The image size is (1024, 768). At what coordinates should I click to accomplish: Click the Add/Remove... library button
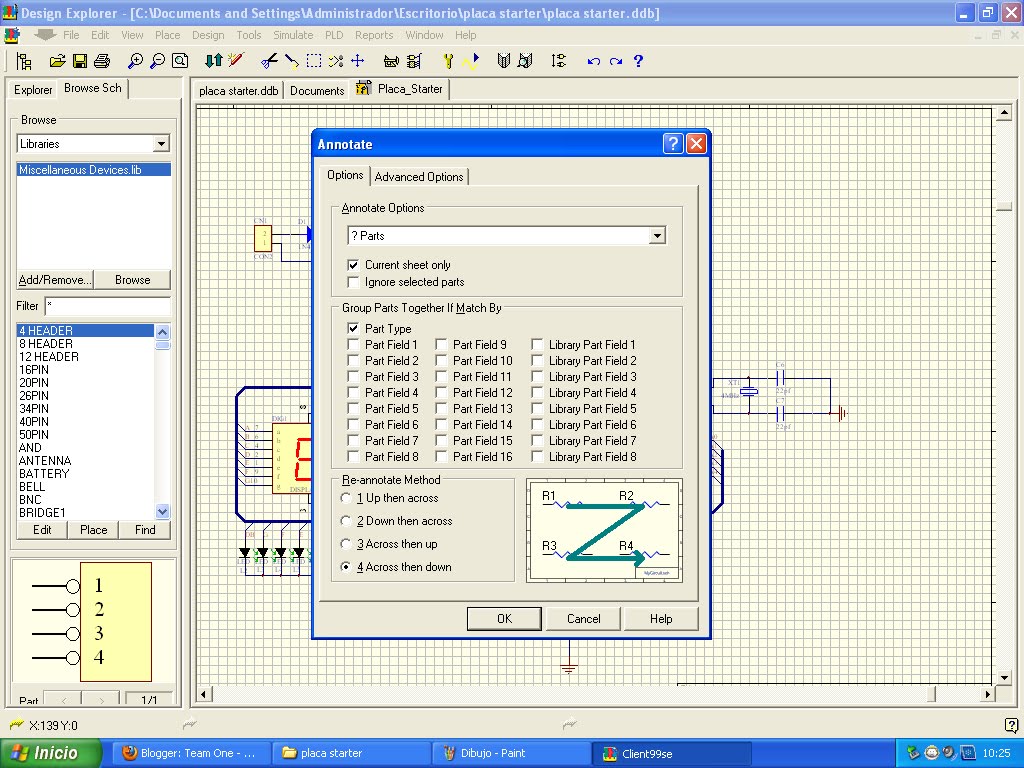point(55,280)
